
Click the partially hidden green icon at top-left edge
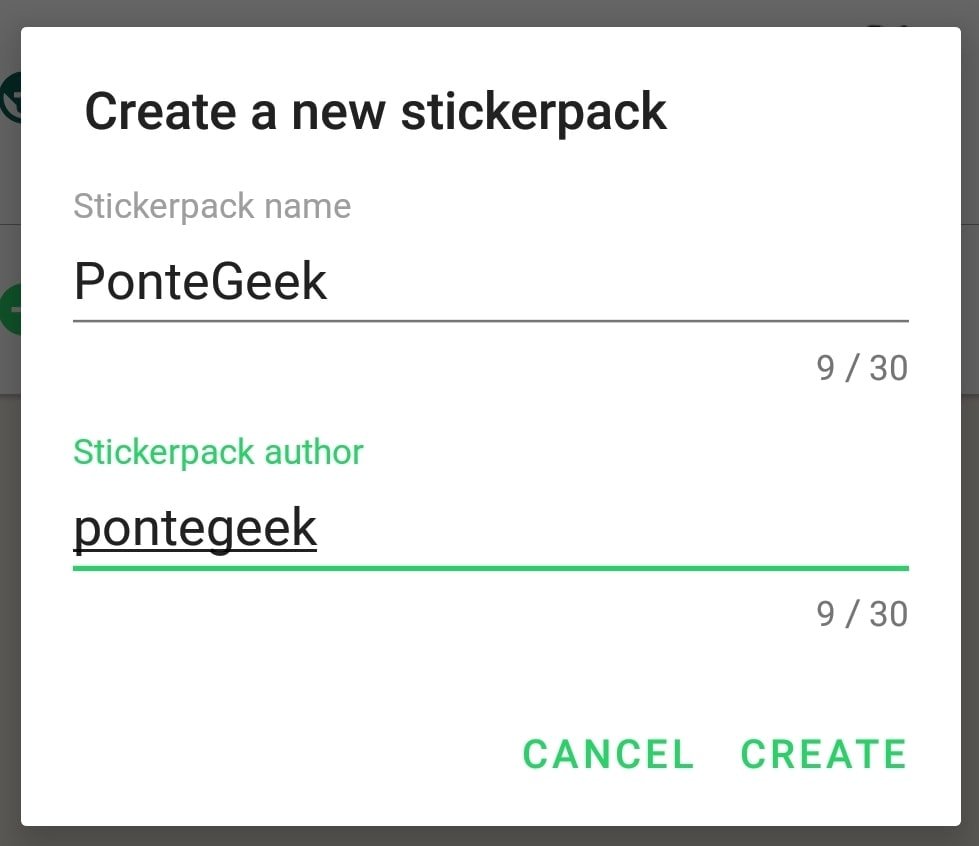[x=11, y=98]
